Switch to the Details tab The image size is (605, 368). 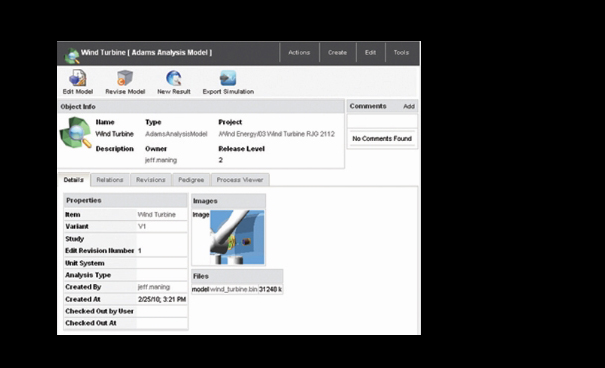(74, 180)
